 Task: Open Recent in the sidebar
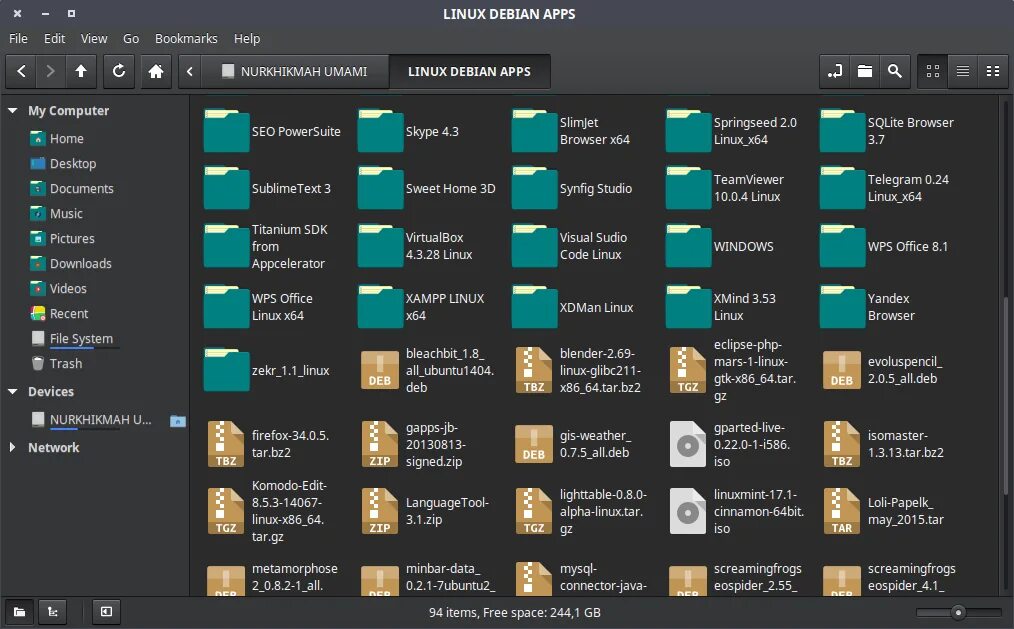coord(69,314)
